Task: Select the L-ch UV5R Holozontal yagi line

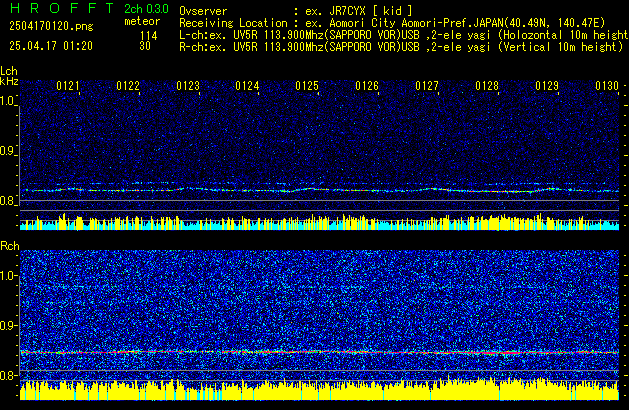Action: coord(404,35)
